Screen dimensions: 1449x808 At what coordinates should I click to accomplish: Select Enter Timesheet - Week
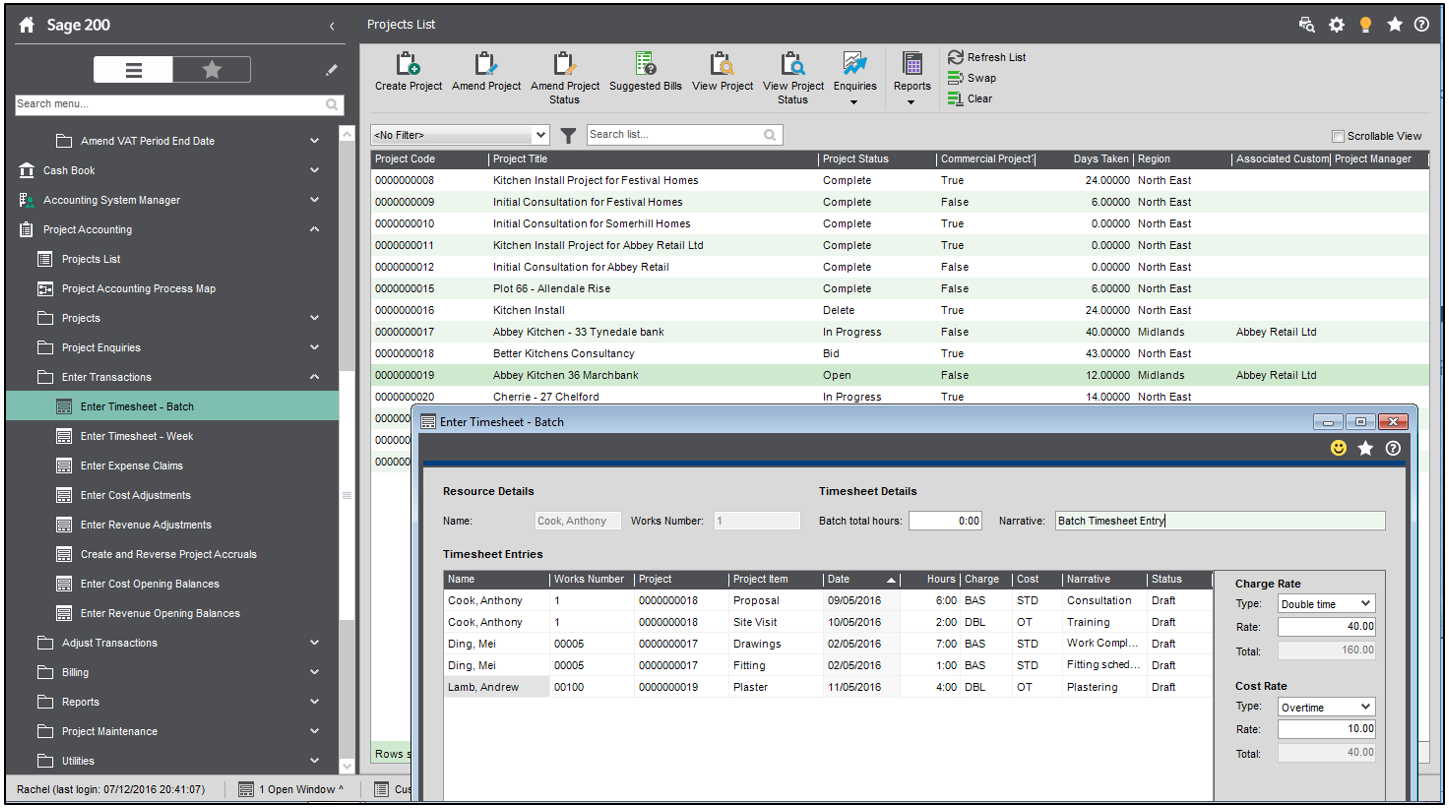137,436
